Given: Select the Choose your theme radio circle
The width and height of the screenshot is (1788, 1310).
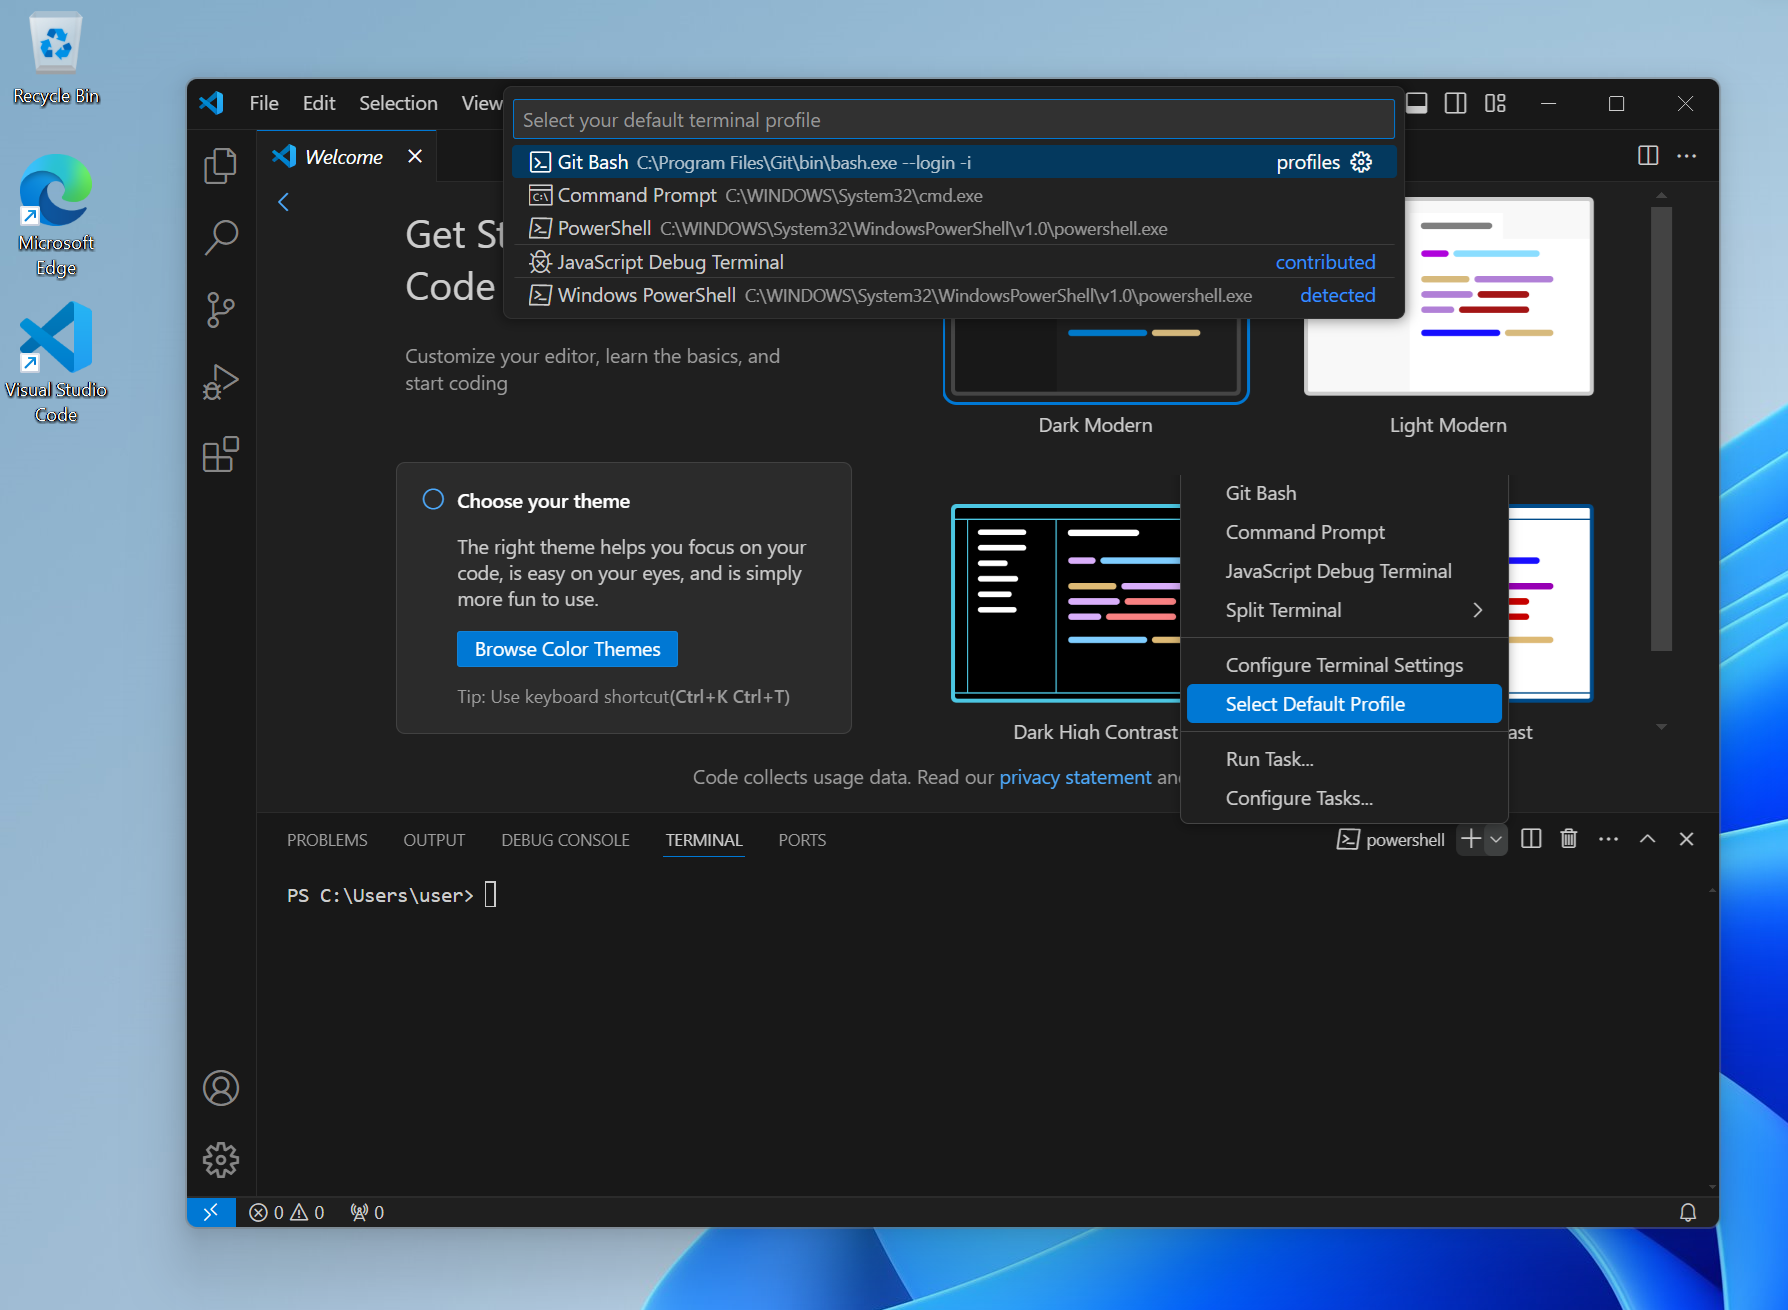Looking at the screenshot, I should click(x=433, y=500).
